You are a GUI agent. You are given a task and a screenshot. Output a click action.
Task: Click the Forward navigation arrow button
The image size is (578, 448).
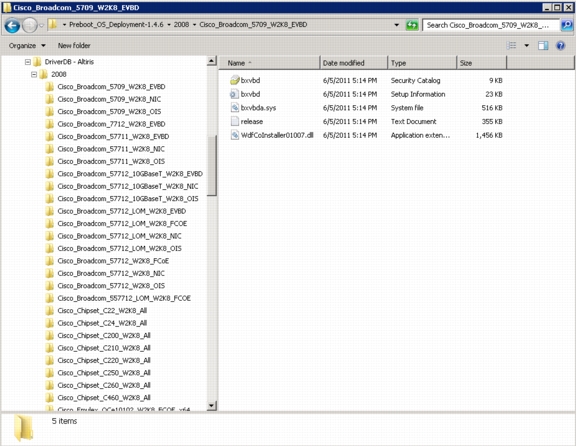tap(29, 25)
